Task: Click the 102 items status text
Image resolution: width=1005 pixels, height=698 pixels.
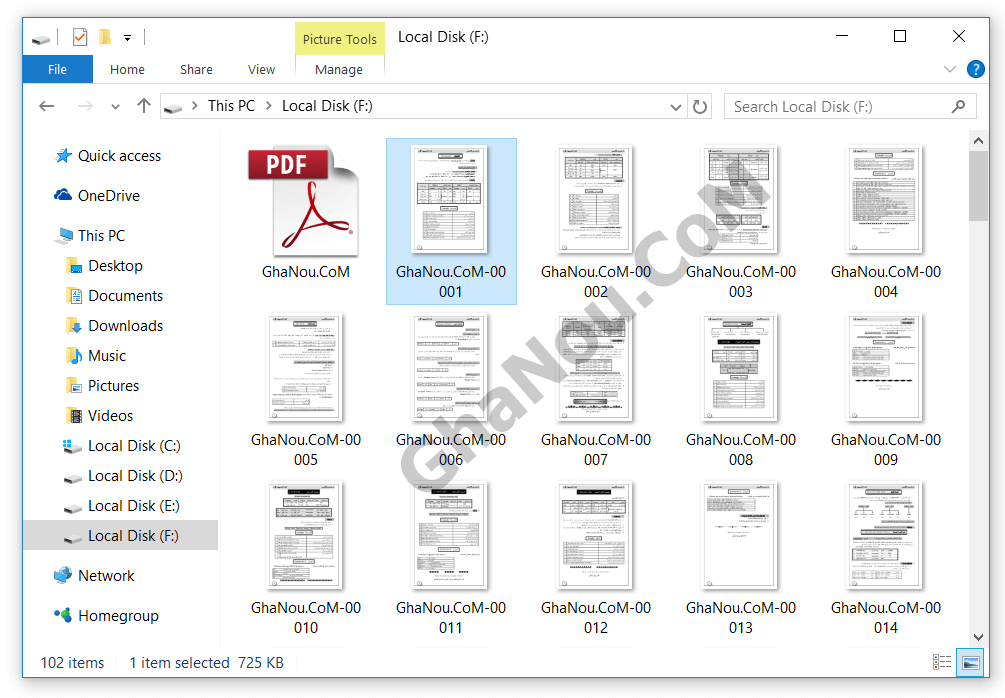Action: point(72,663)
